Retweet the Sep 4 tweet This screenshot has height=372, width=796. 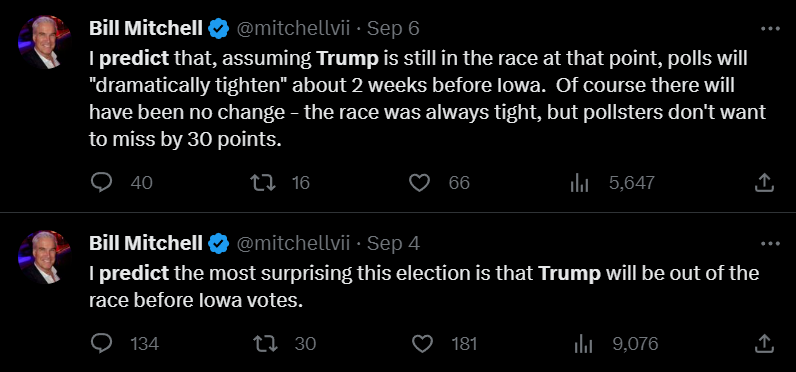(x=267, y=344)
